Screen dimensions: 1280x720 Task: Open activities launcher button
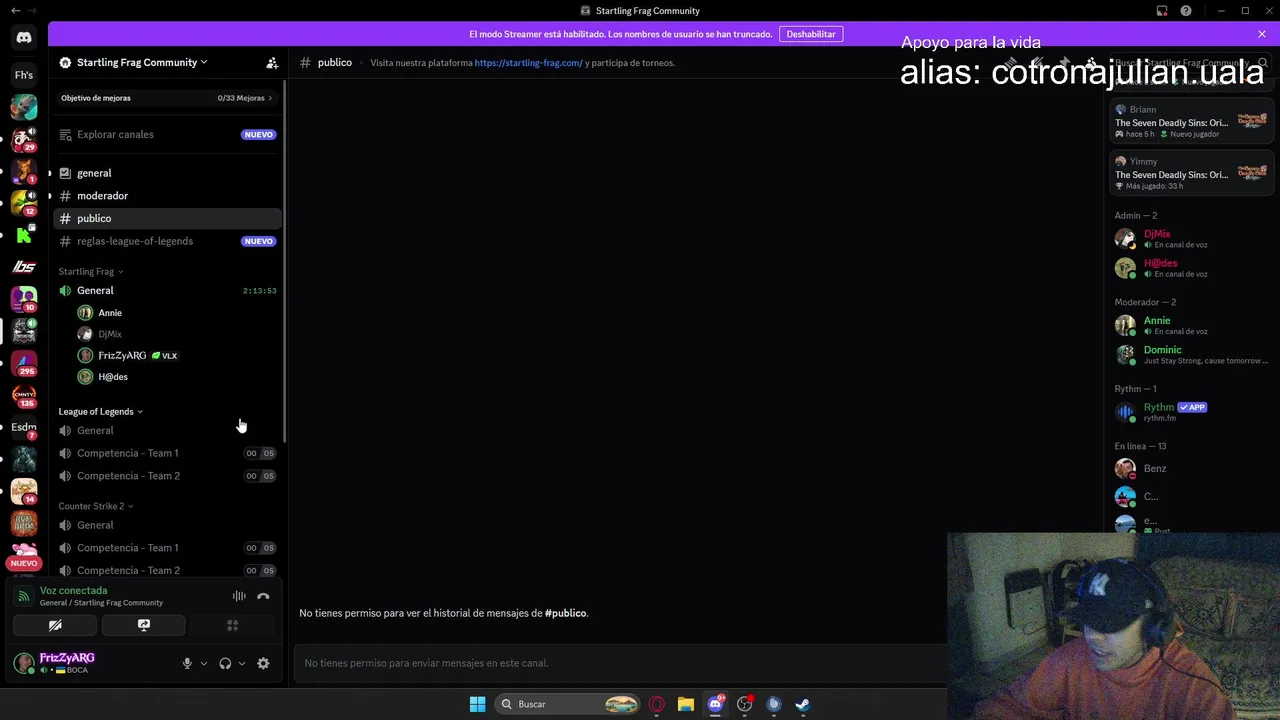pos(232,625)
